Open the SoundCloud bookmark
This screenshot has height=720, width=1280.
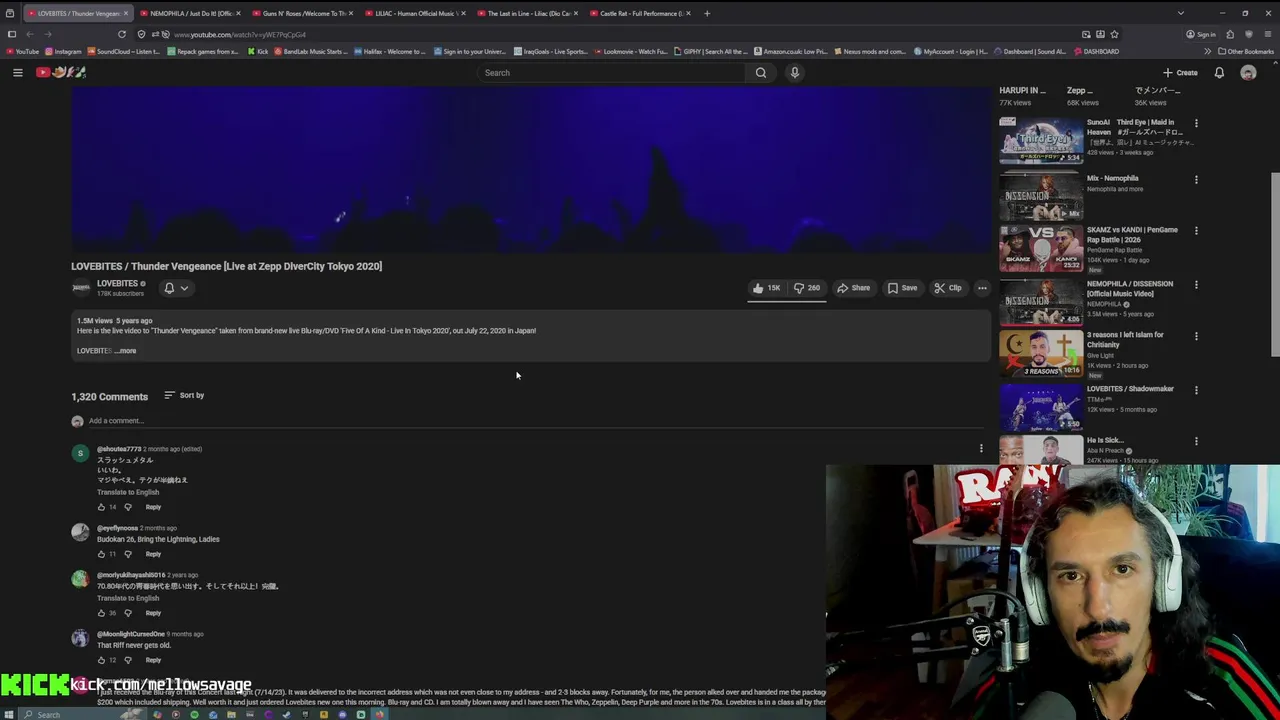click(x=123, y=51)
